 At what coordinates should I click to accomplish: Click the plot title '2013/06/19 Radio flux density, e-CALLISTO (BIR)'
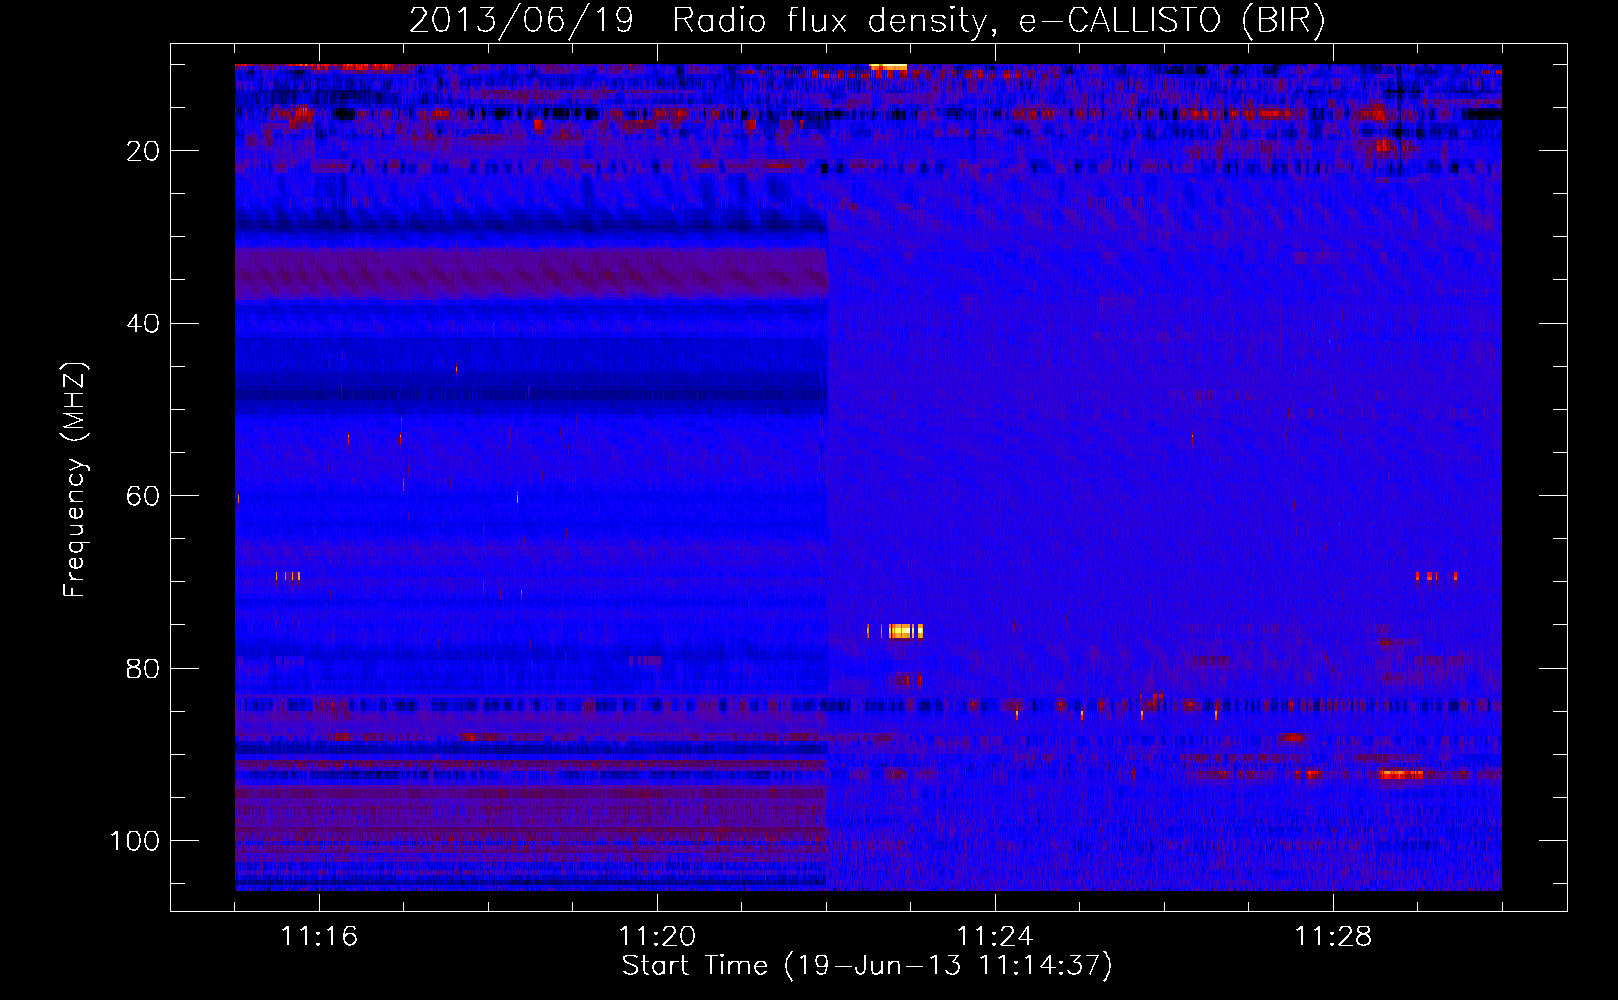(867, 21)
